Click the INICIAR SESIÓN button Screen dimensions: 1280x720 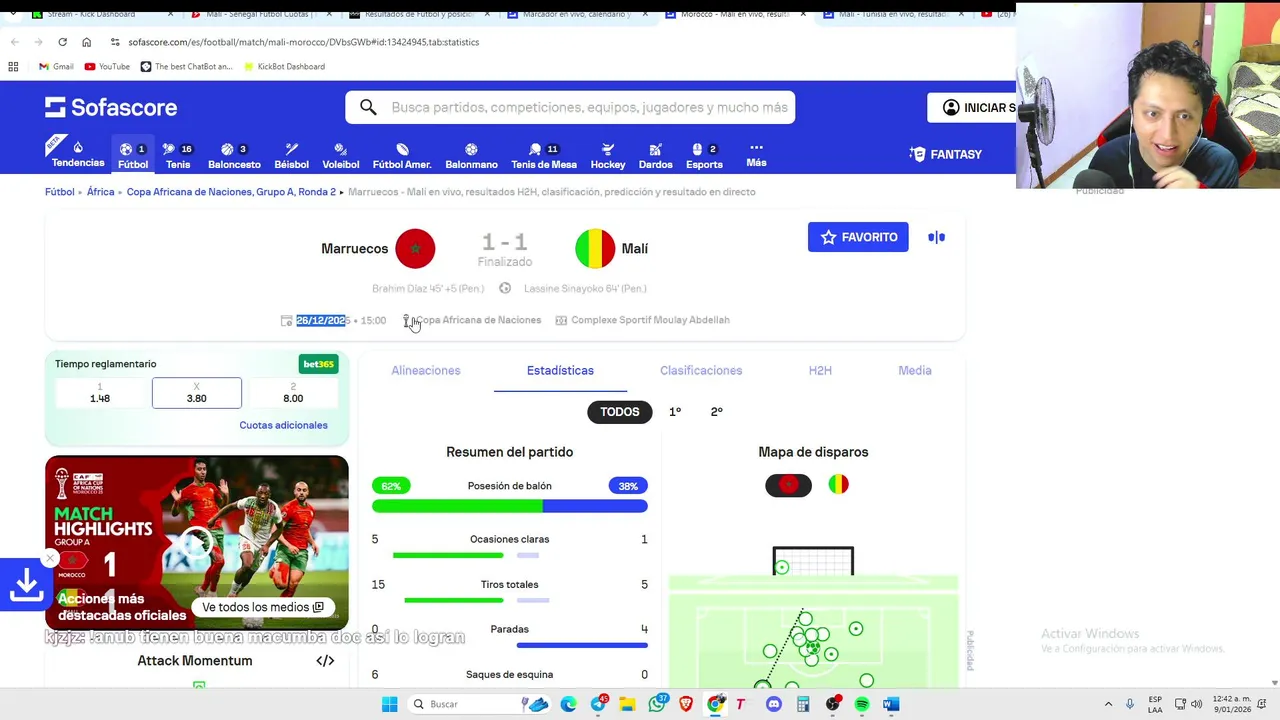click(972, 107)
